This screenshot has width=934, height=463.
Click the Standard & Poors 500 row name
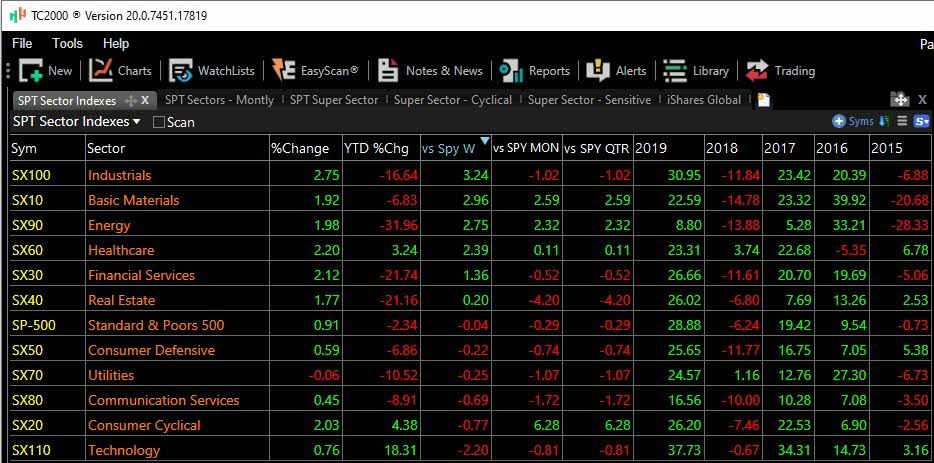156,325
